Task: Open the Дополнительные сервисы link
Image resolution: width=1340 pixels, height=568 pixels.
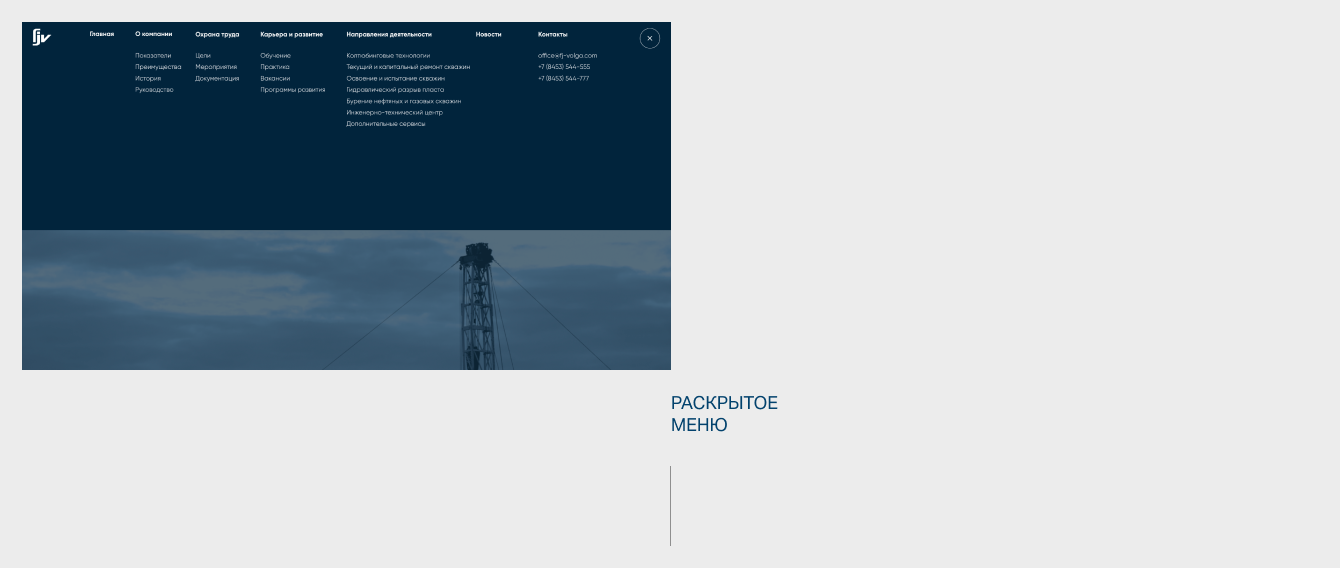Action: (x=386, y=124)
